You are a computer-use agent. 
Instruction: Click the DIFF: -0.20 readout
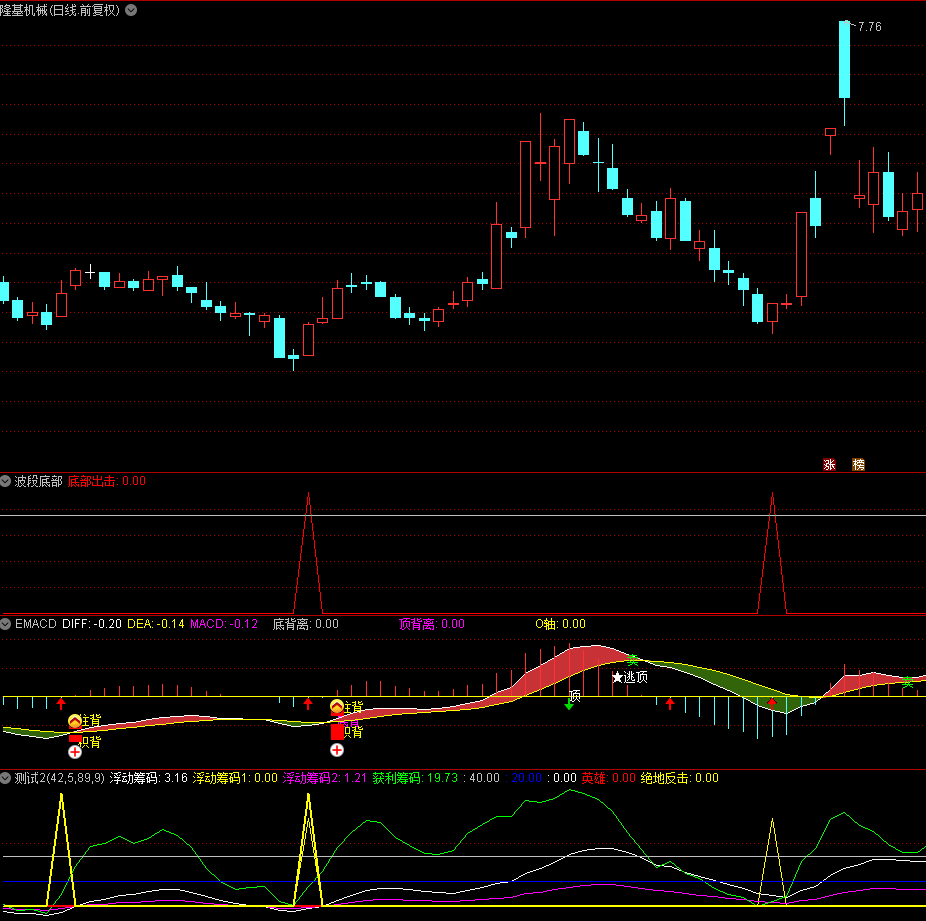[x=92, y=624]
